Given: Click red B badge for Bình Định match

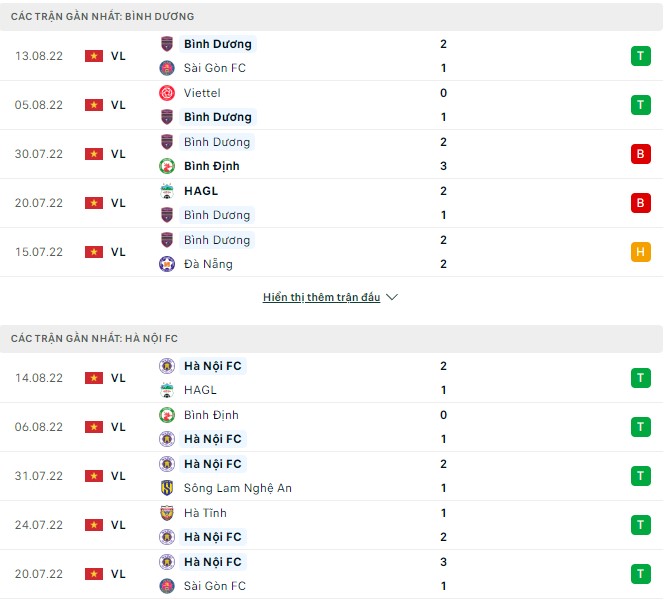Looking at the screenshot, I should click(x=640, y=154).
